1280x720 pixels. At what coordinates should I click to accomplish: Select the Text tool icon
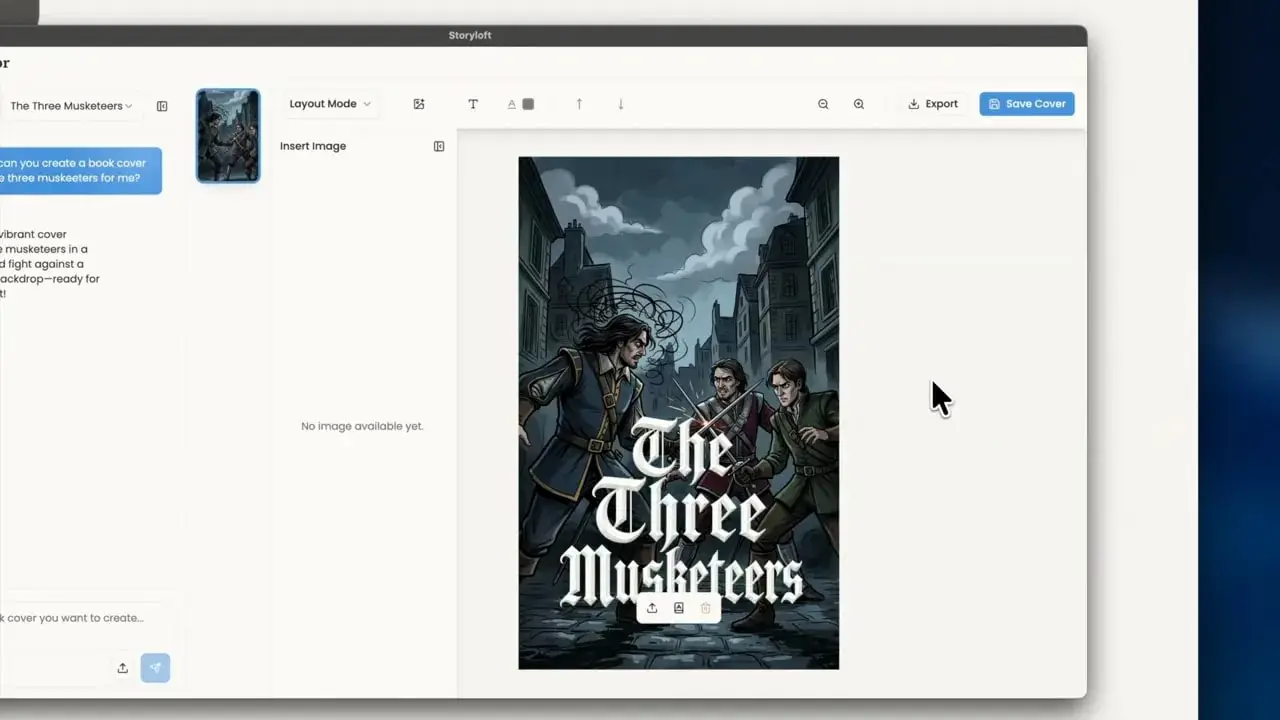(473, 104)
